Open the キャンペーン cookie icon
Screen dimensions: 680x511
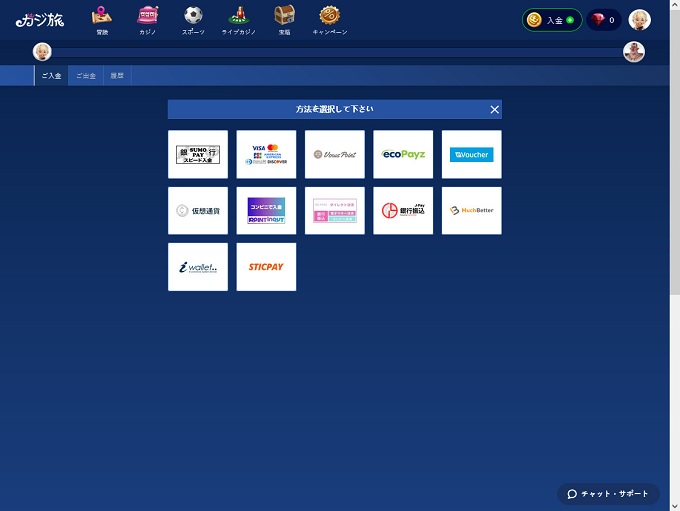point(329,18)
